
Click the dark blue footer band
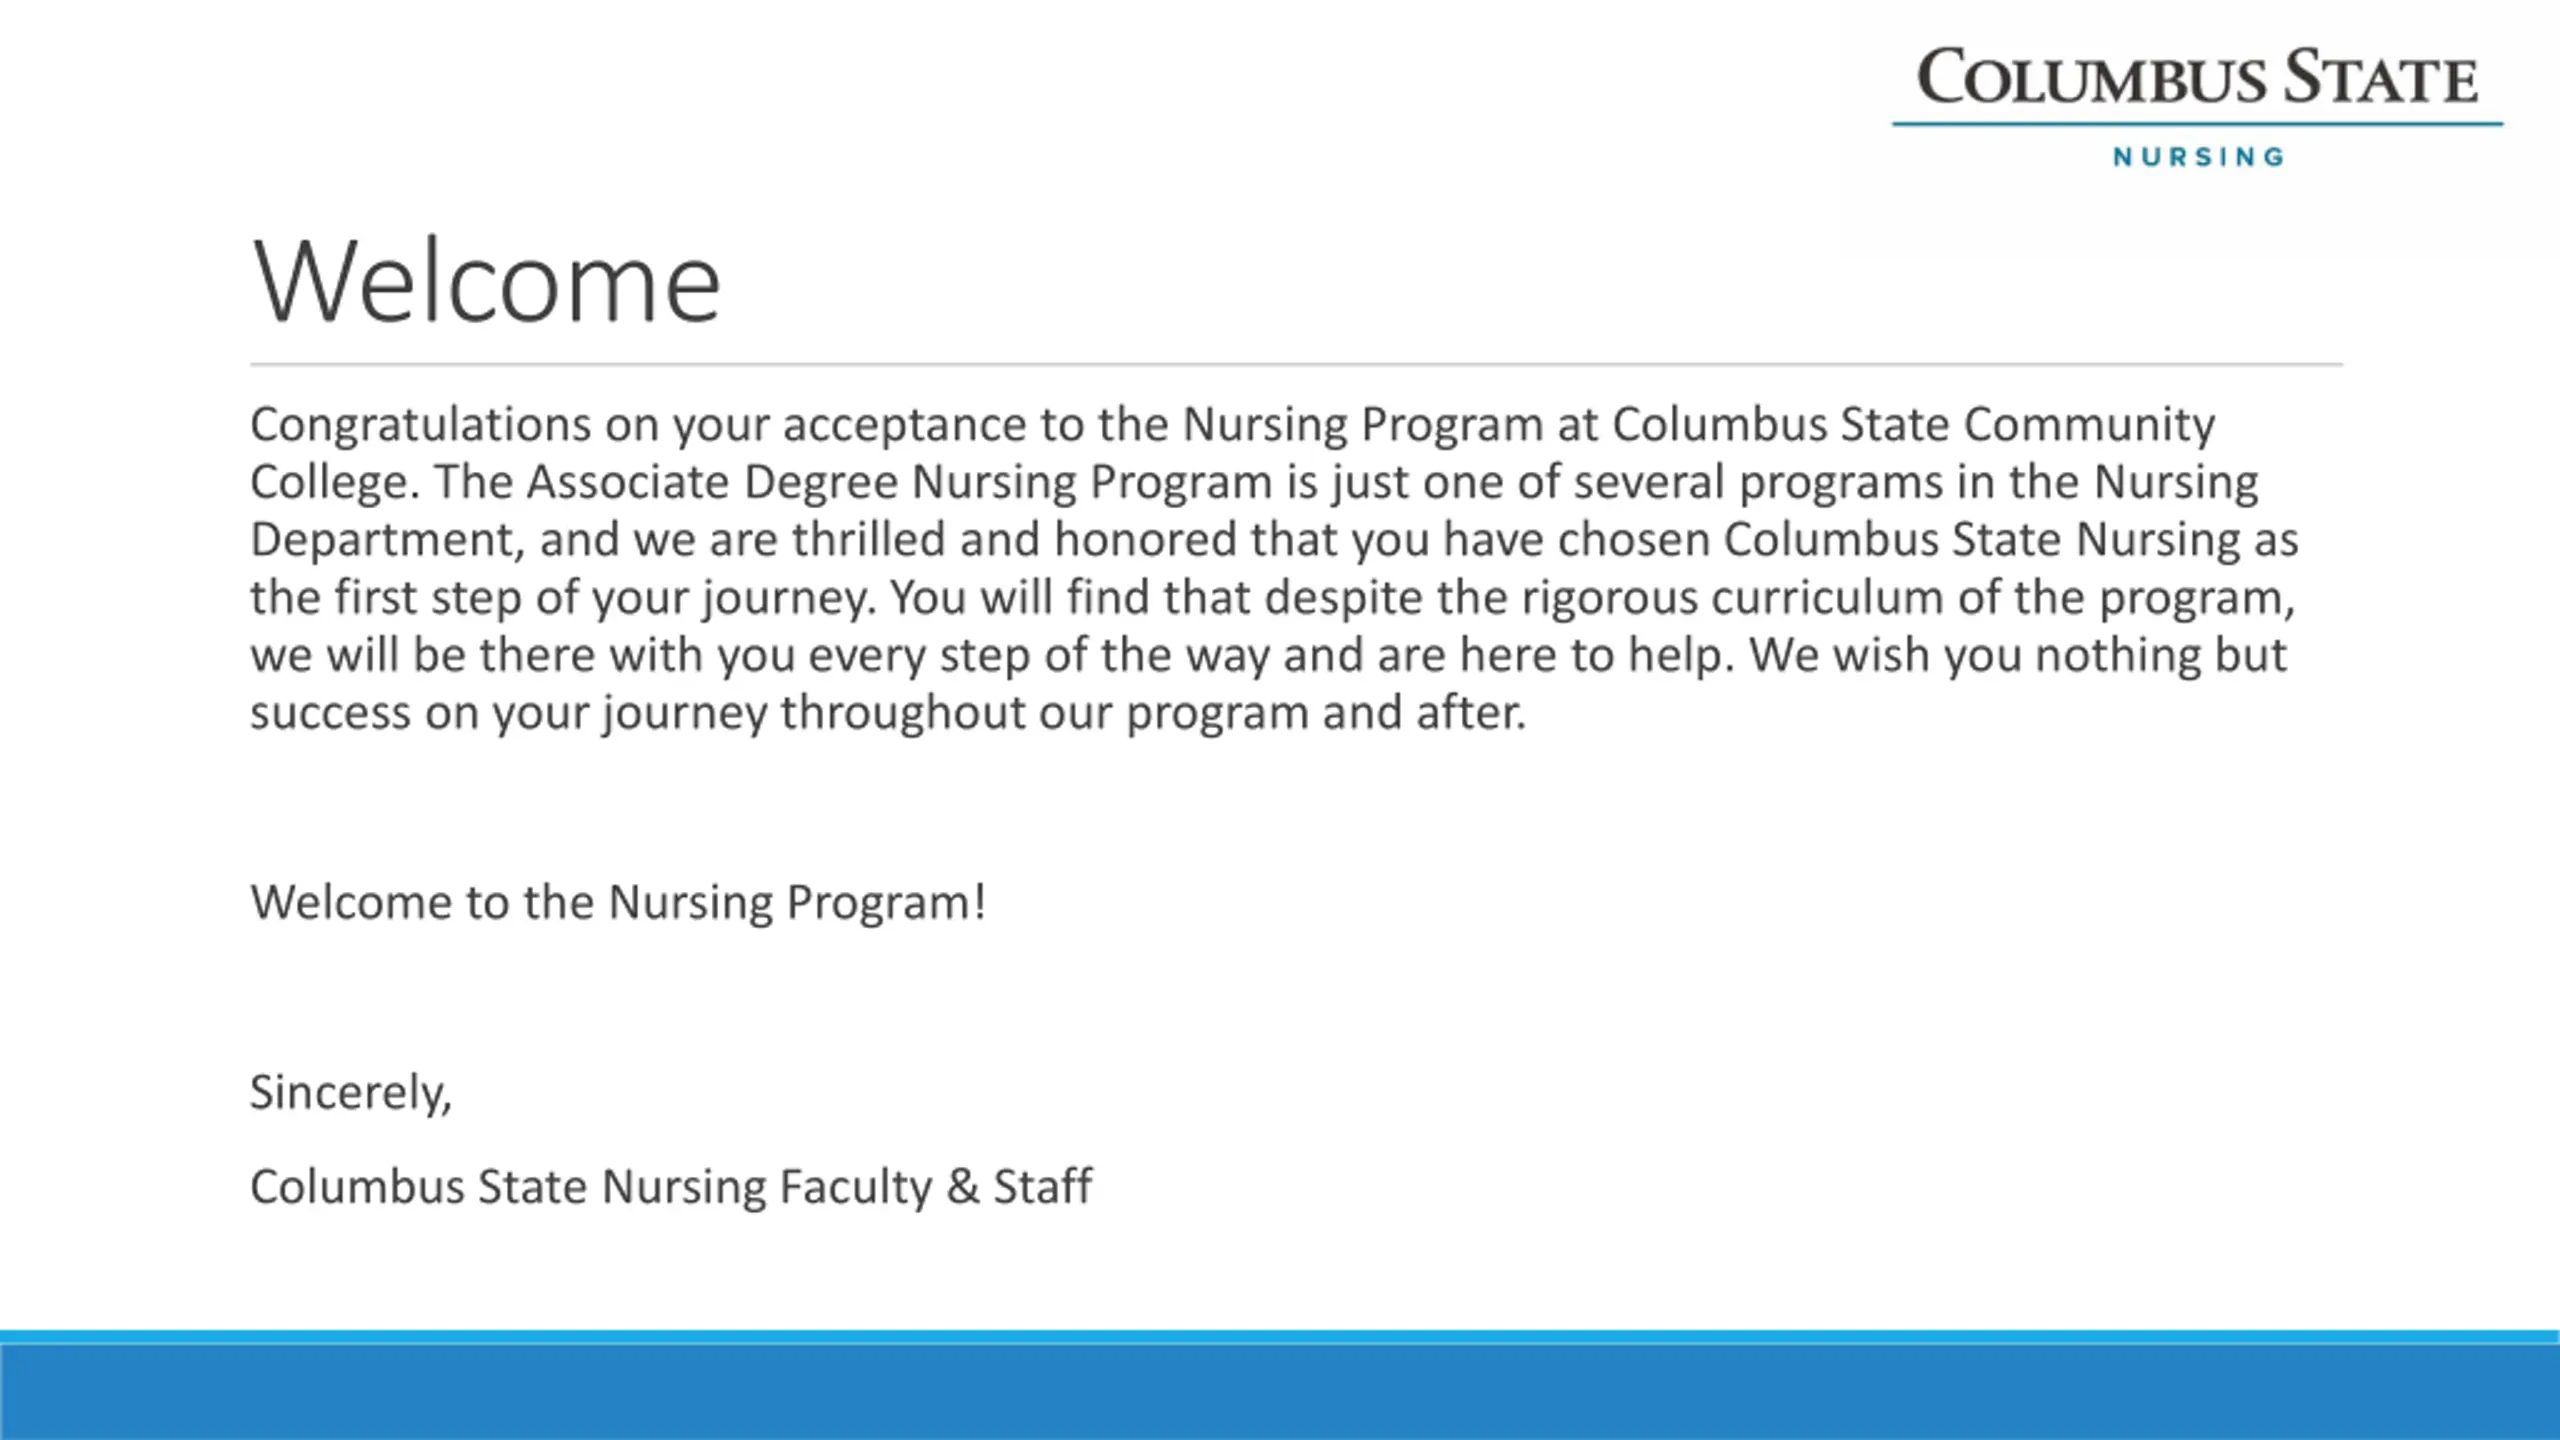(1280, 1392)
